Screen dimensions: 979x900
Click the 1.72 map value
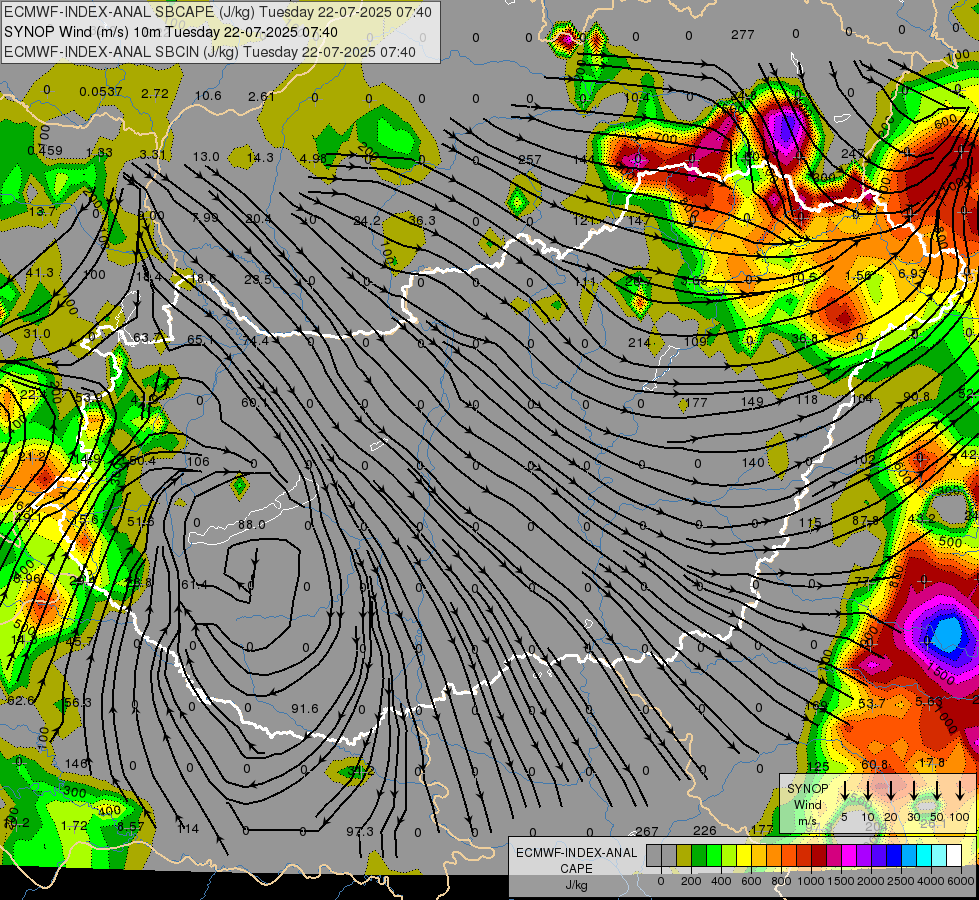point(74,826)
